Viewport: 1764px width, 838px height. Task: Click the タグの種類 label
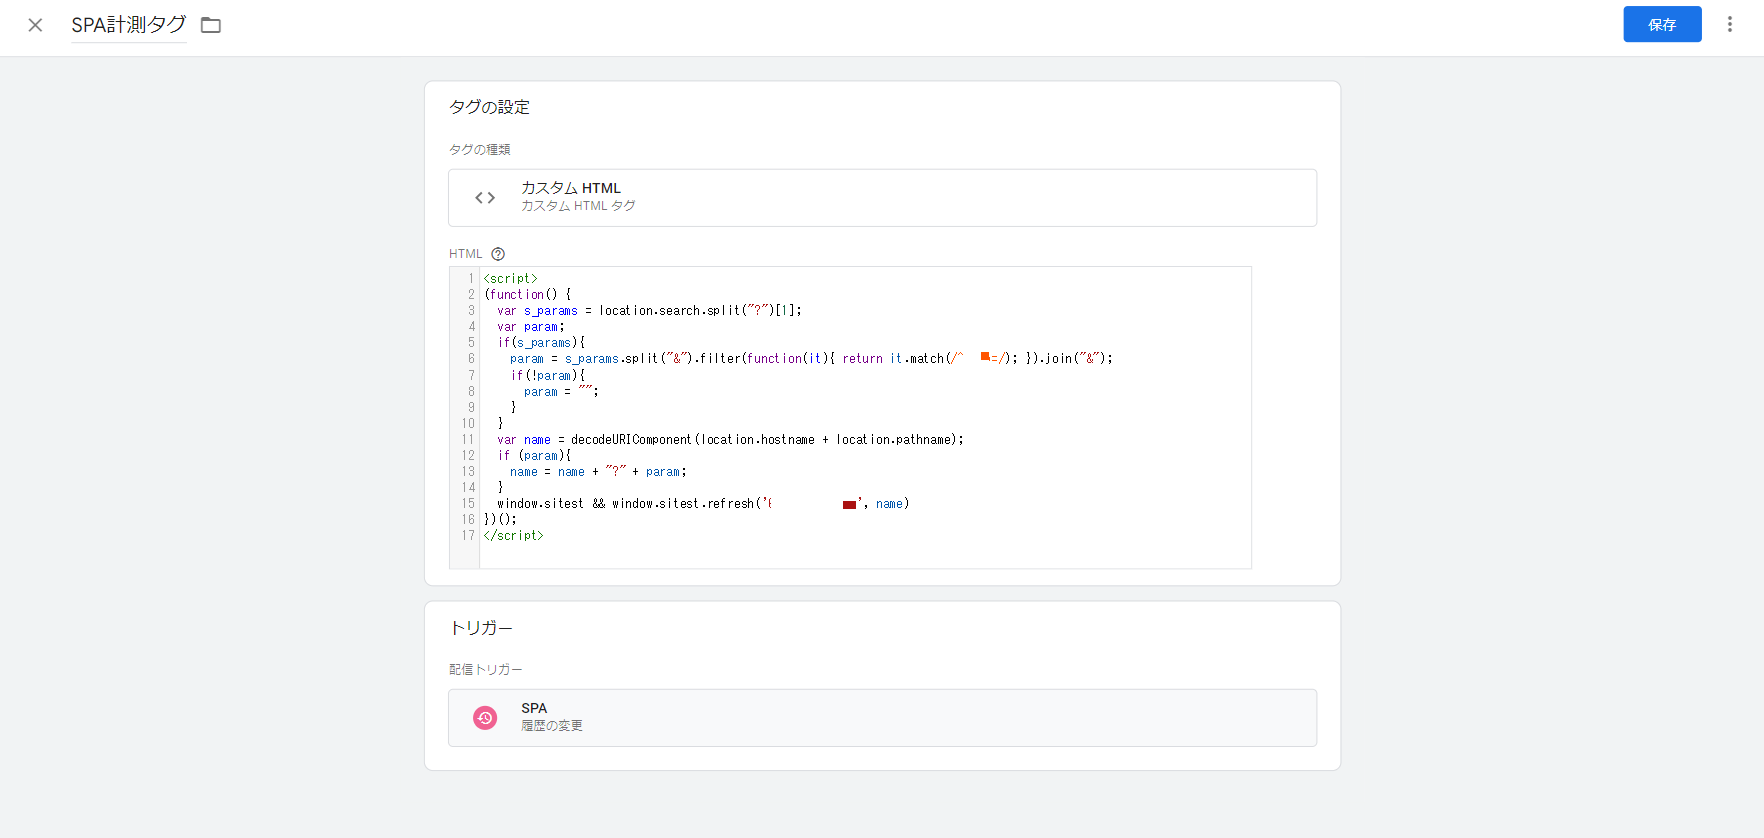pos(479,150)
